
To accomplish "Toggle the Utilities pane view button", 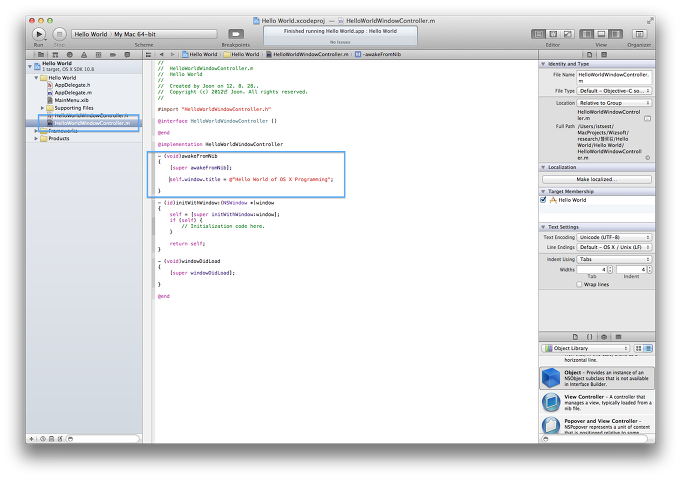I will 615,34.
